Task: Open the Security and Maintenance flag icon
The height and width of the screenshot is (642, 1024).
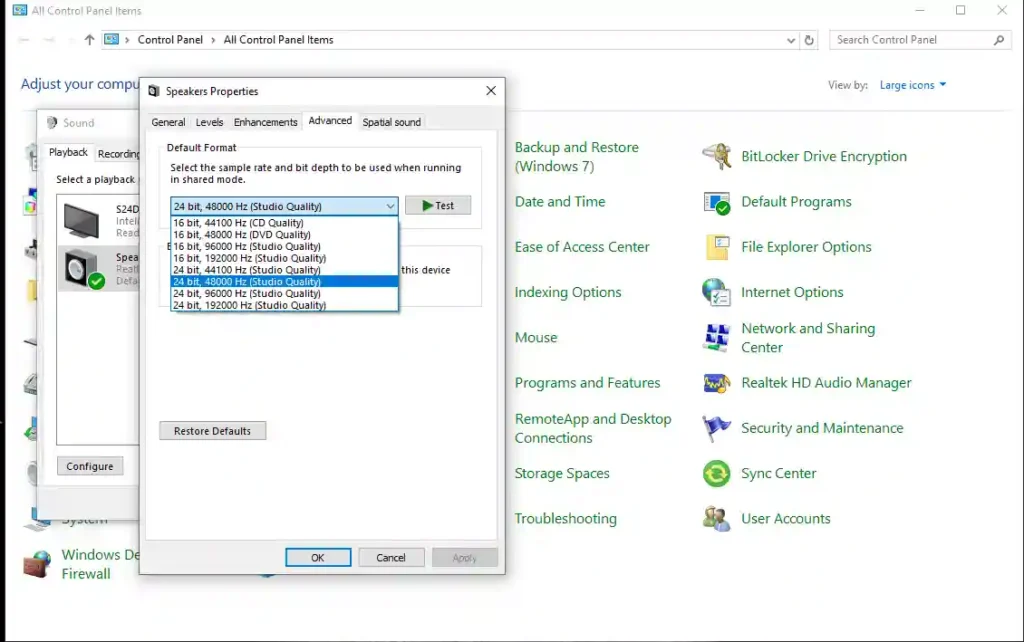Action: pos(716,428)
